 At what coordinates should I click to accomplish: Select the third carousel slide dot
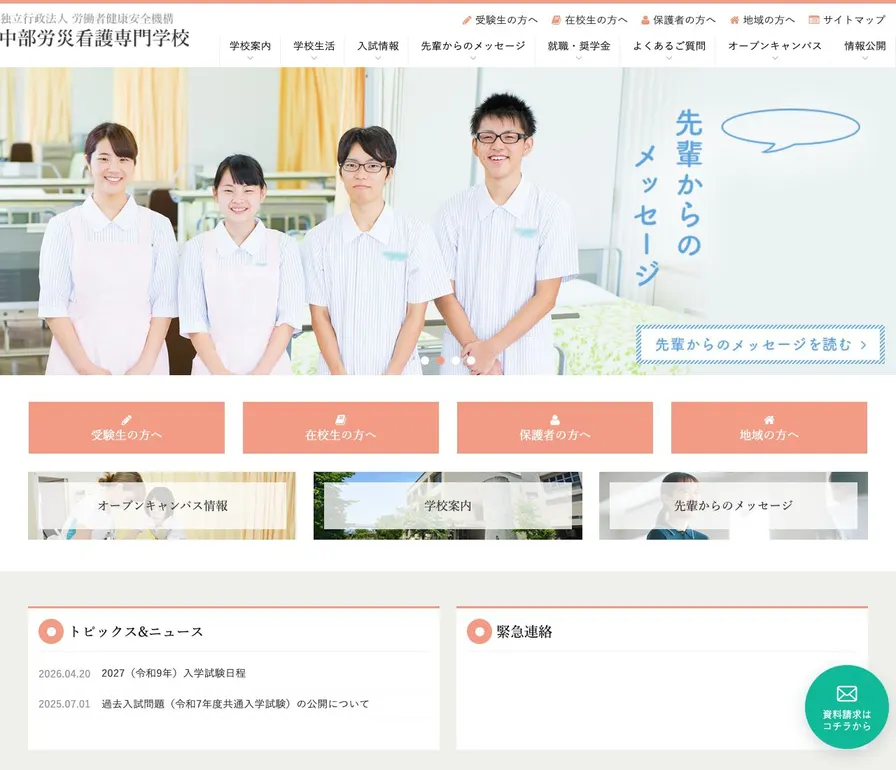[x=455, y=360]
